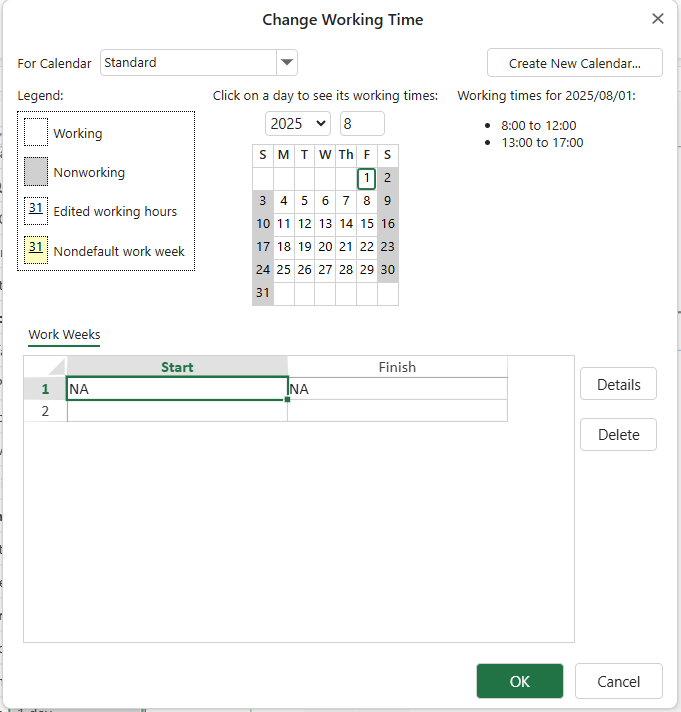The image size is (681, 712).
Task: Click the Edited working hours legend box
Action: tap(36, 211)
